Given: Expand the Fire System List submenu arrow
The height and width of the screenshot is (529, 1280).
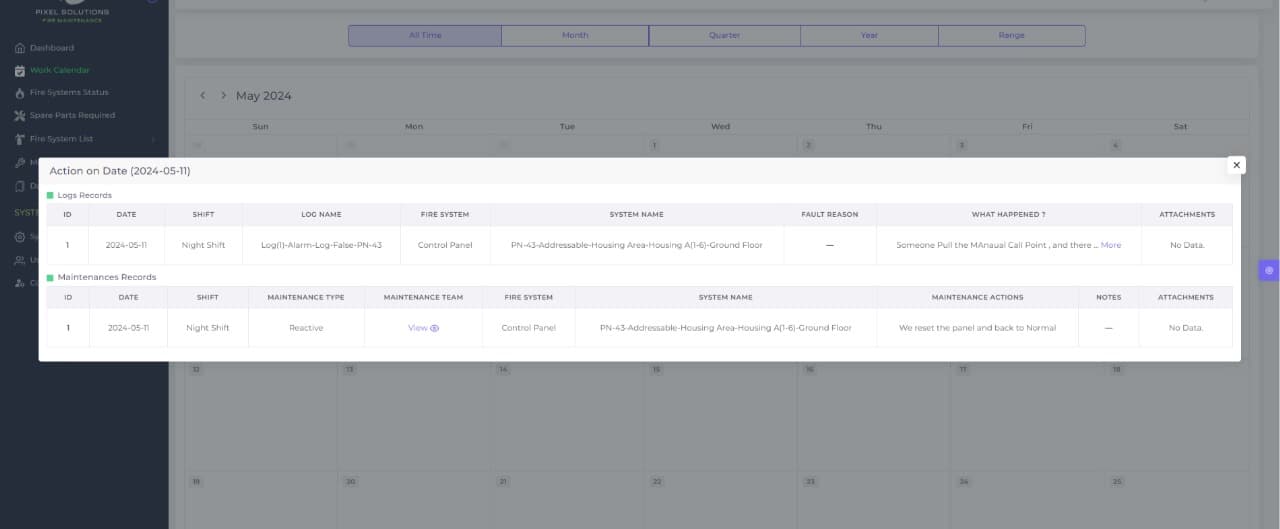Looking at the screenshot, I should [153, 139].
